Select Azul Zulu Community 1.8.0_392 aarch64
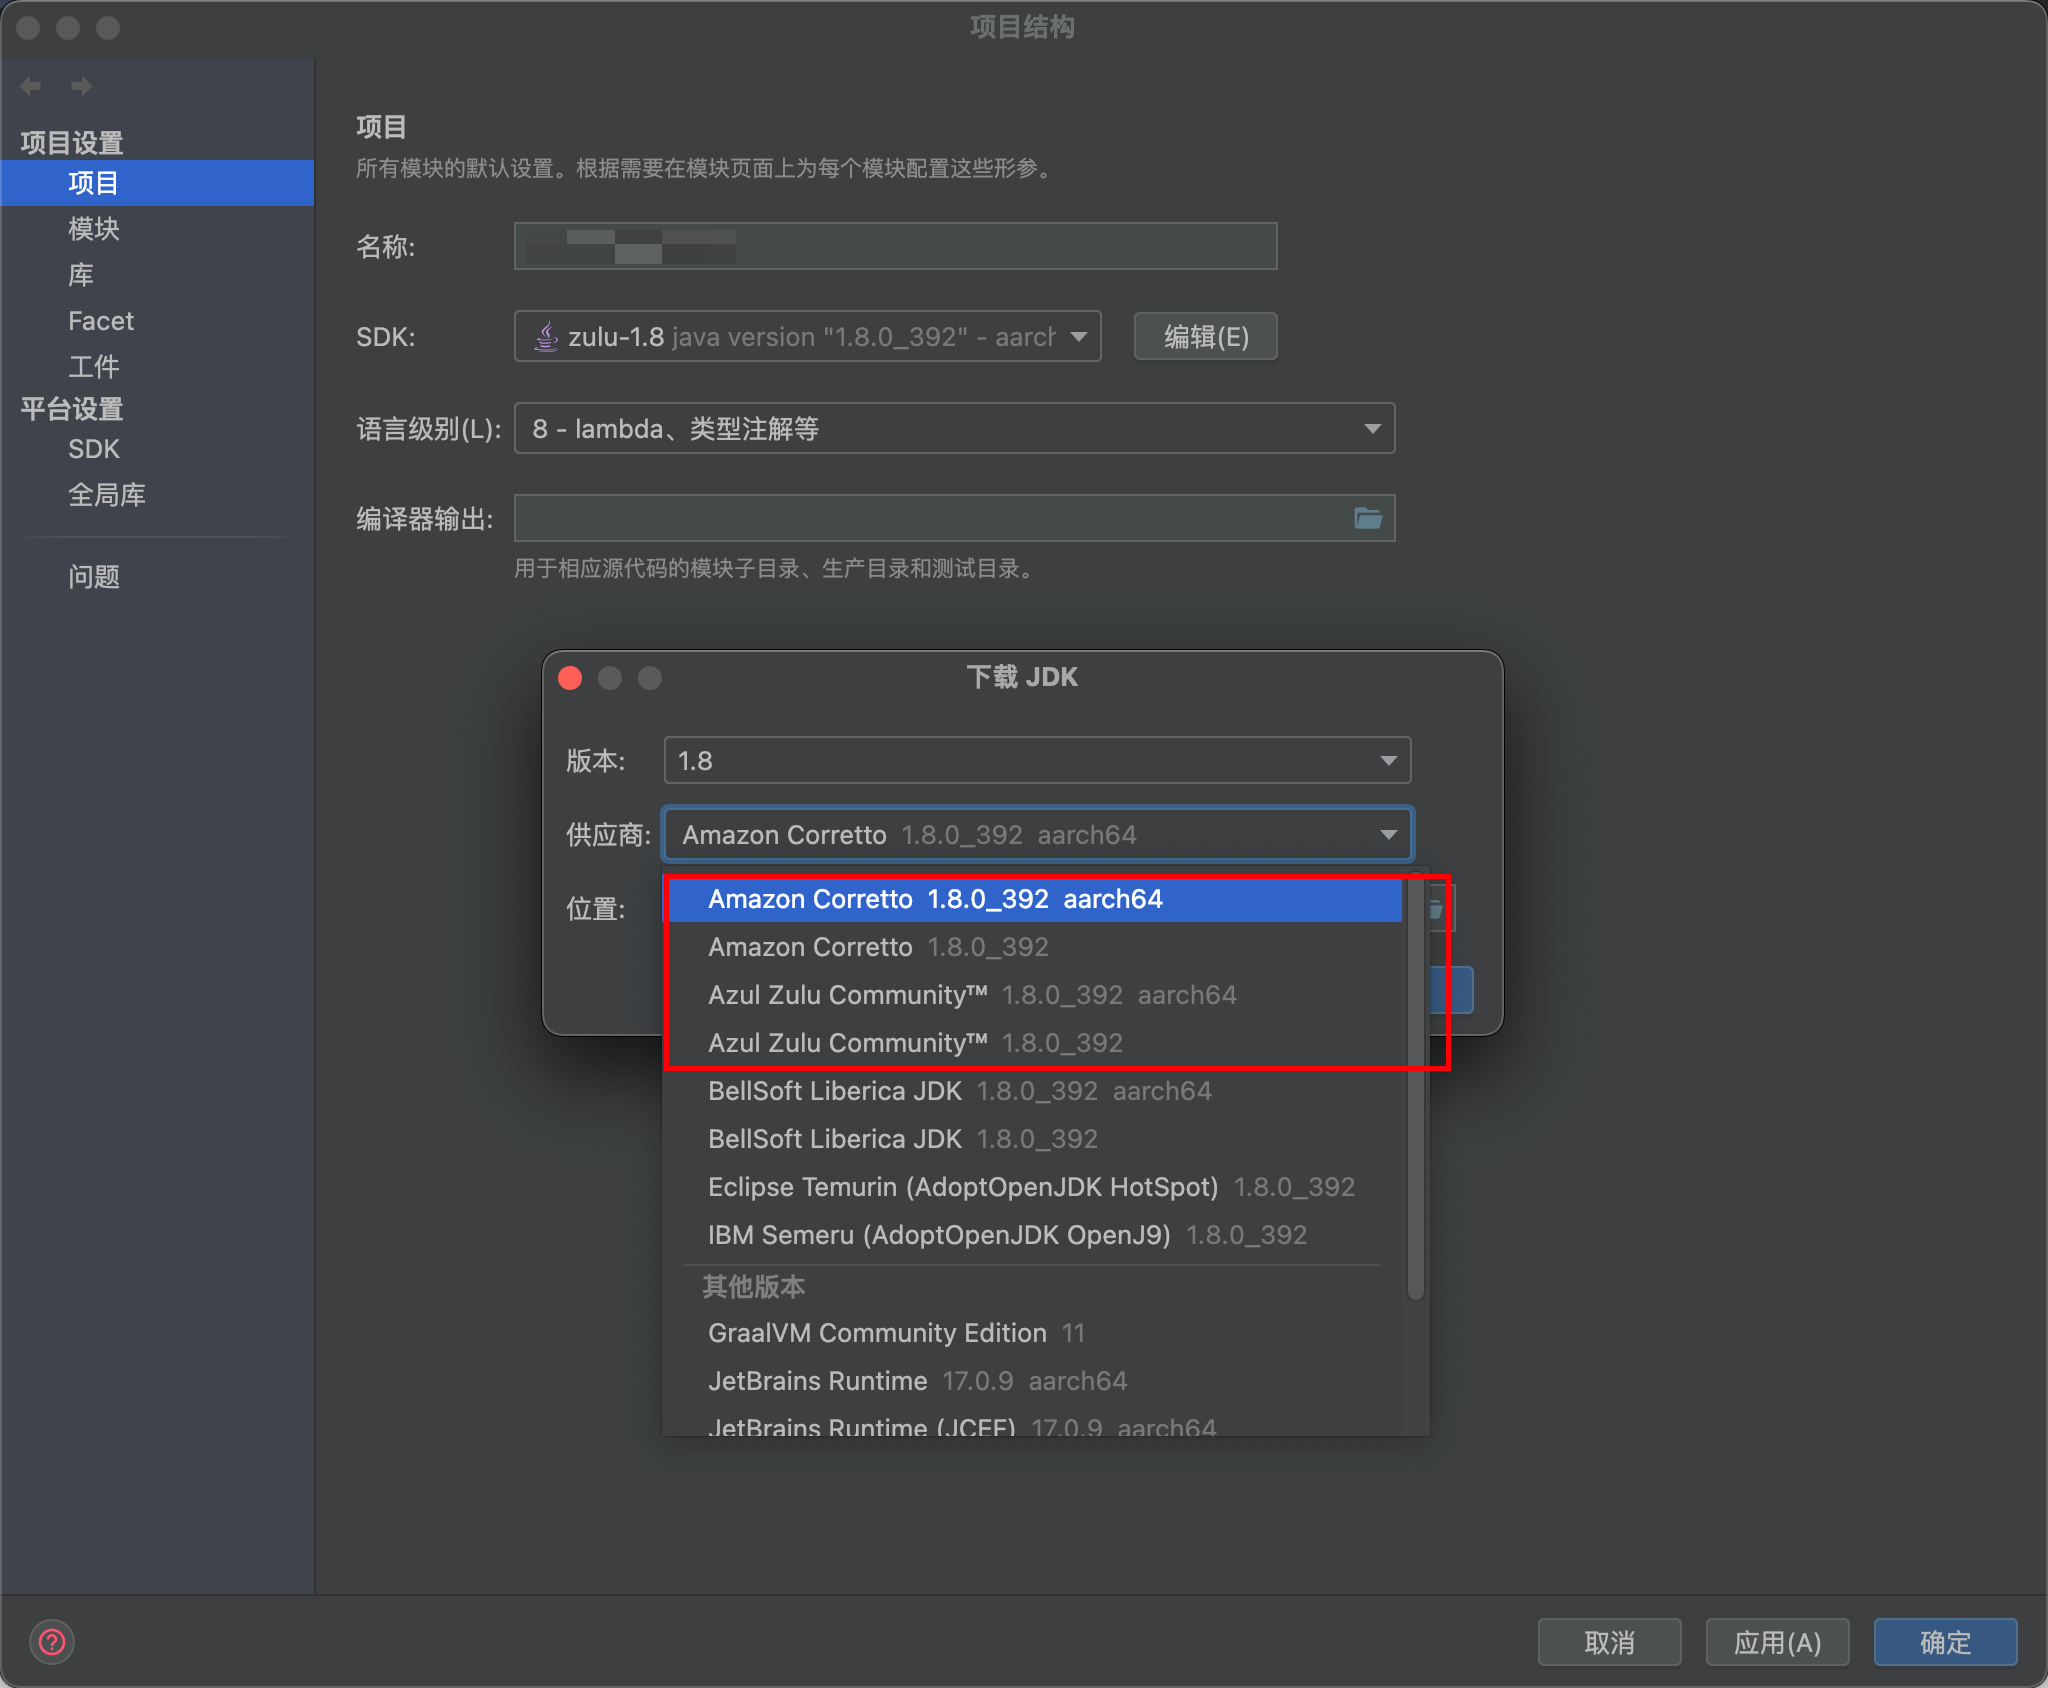Viewport: 2048px width, 1688px height. (971, 995)
